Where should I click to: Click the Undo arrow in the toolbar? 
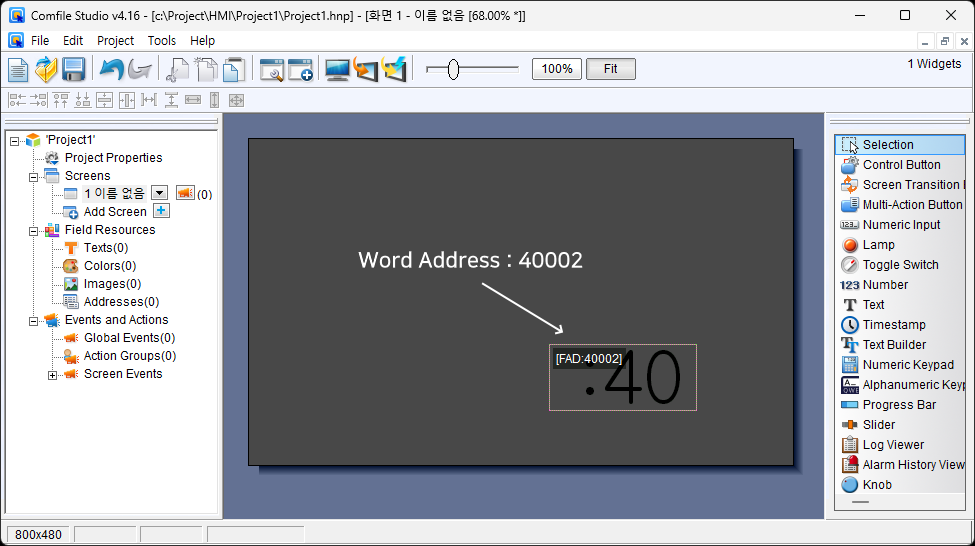(111, 69)
